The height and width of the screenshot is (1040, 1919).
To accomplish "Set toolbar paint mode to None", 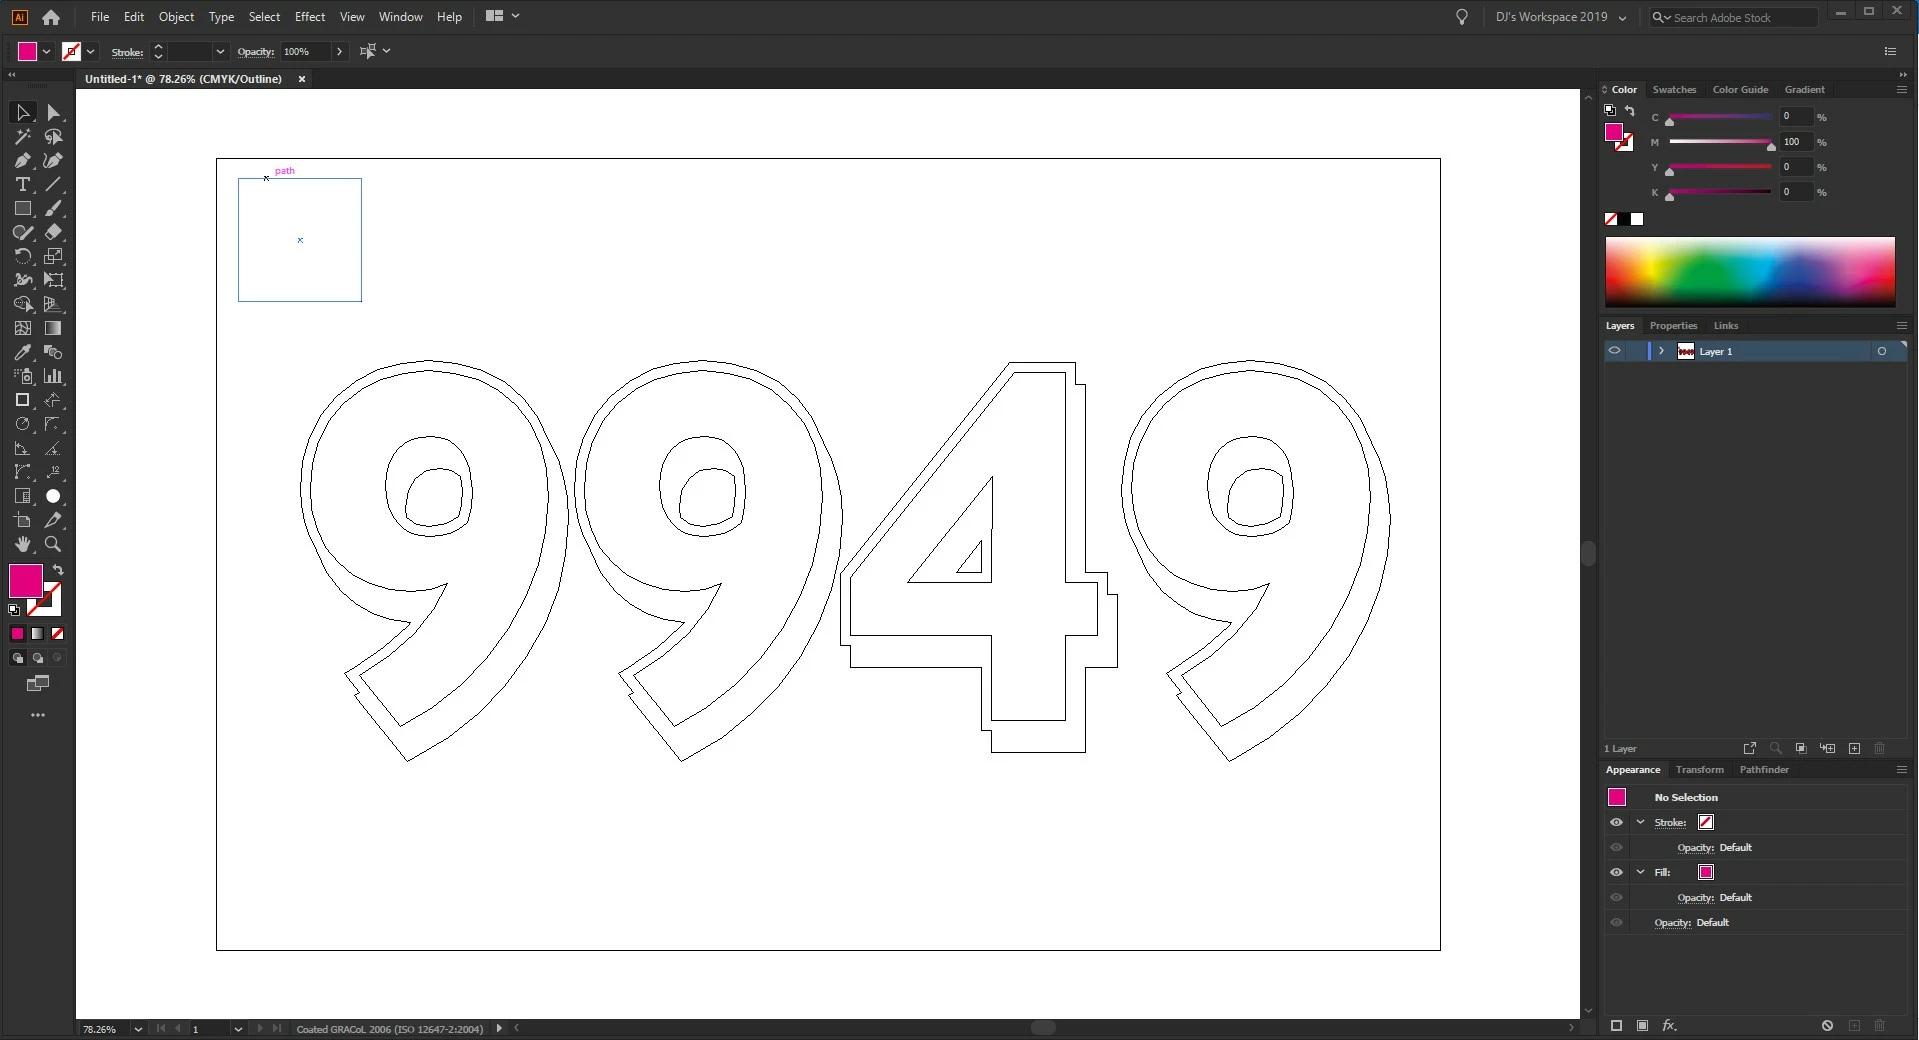I will coord(57,634).
